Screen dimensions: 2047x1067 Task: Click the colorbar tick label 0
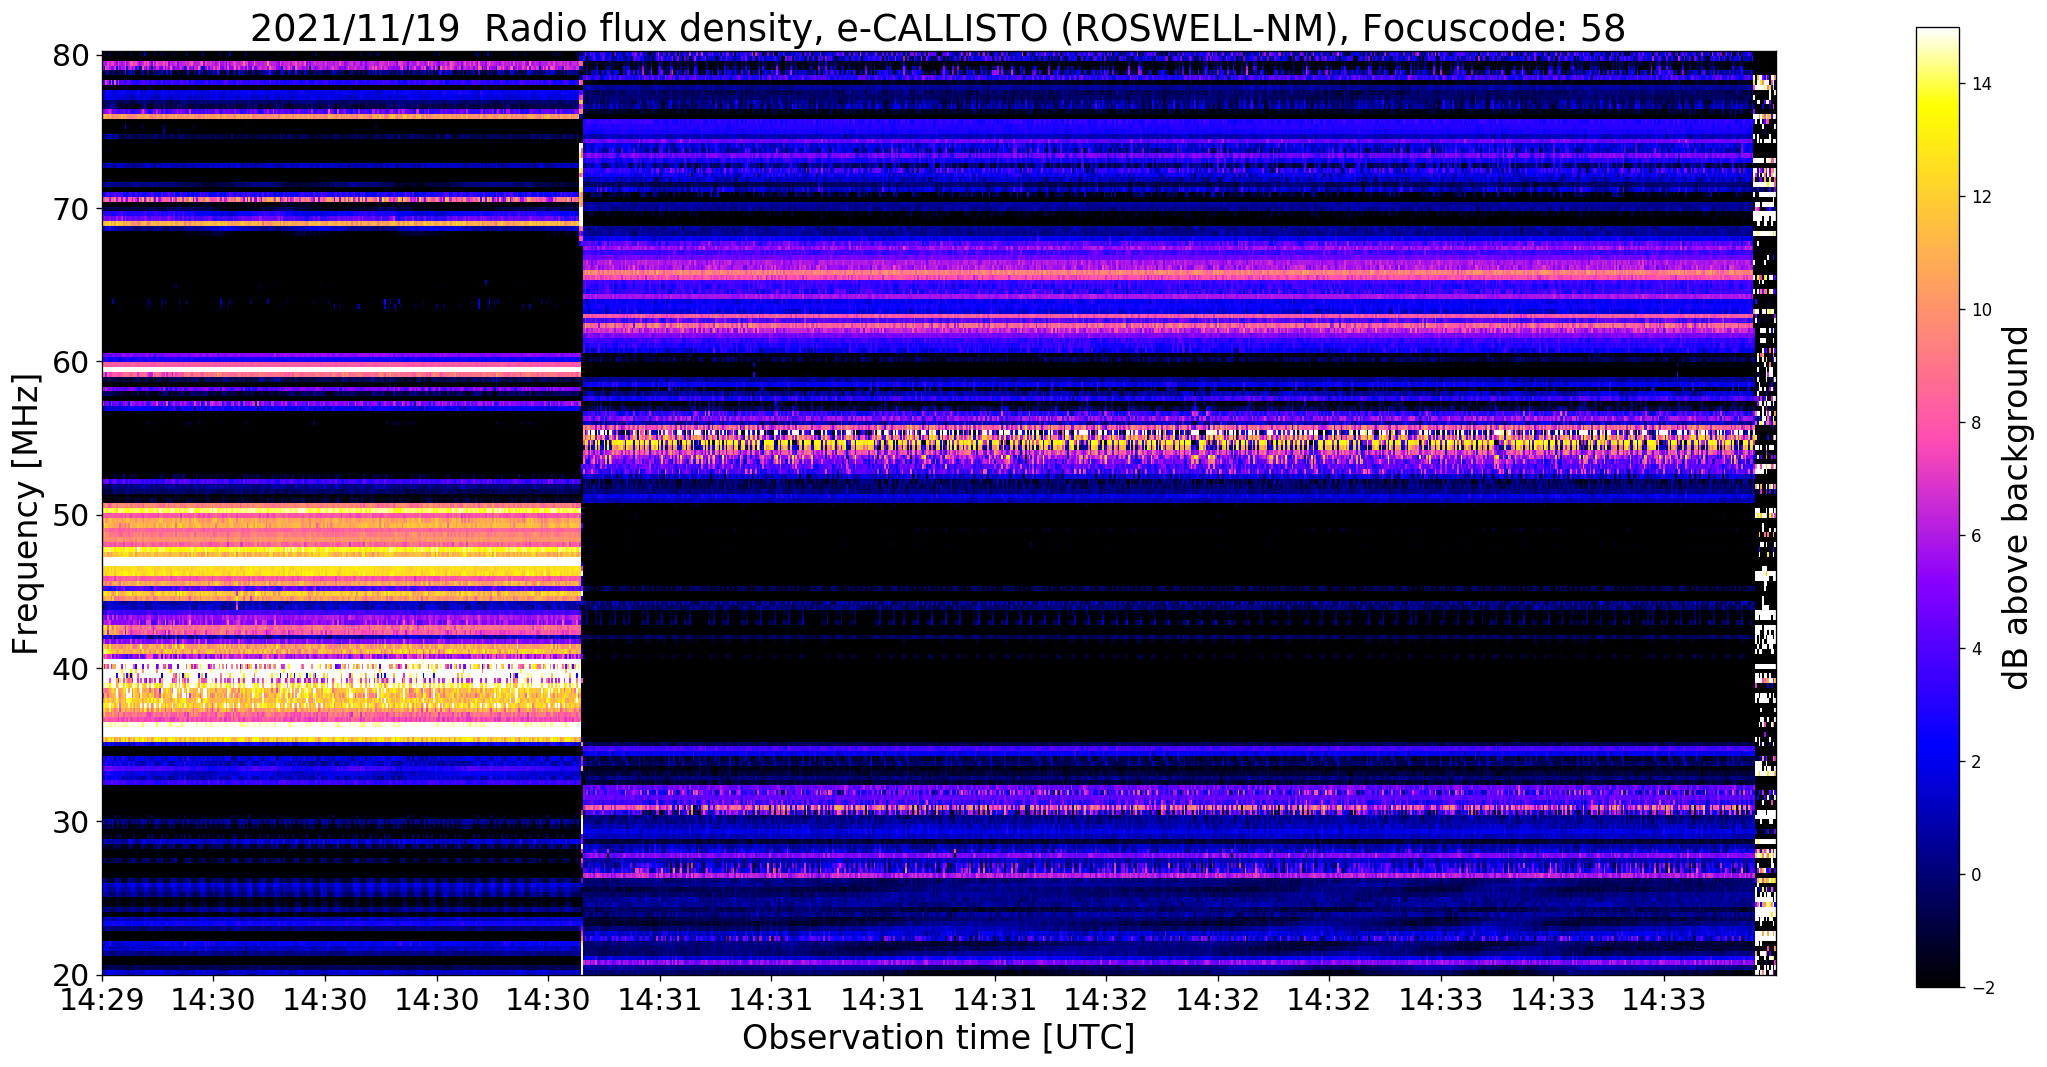(1975, 875)
